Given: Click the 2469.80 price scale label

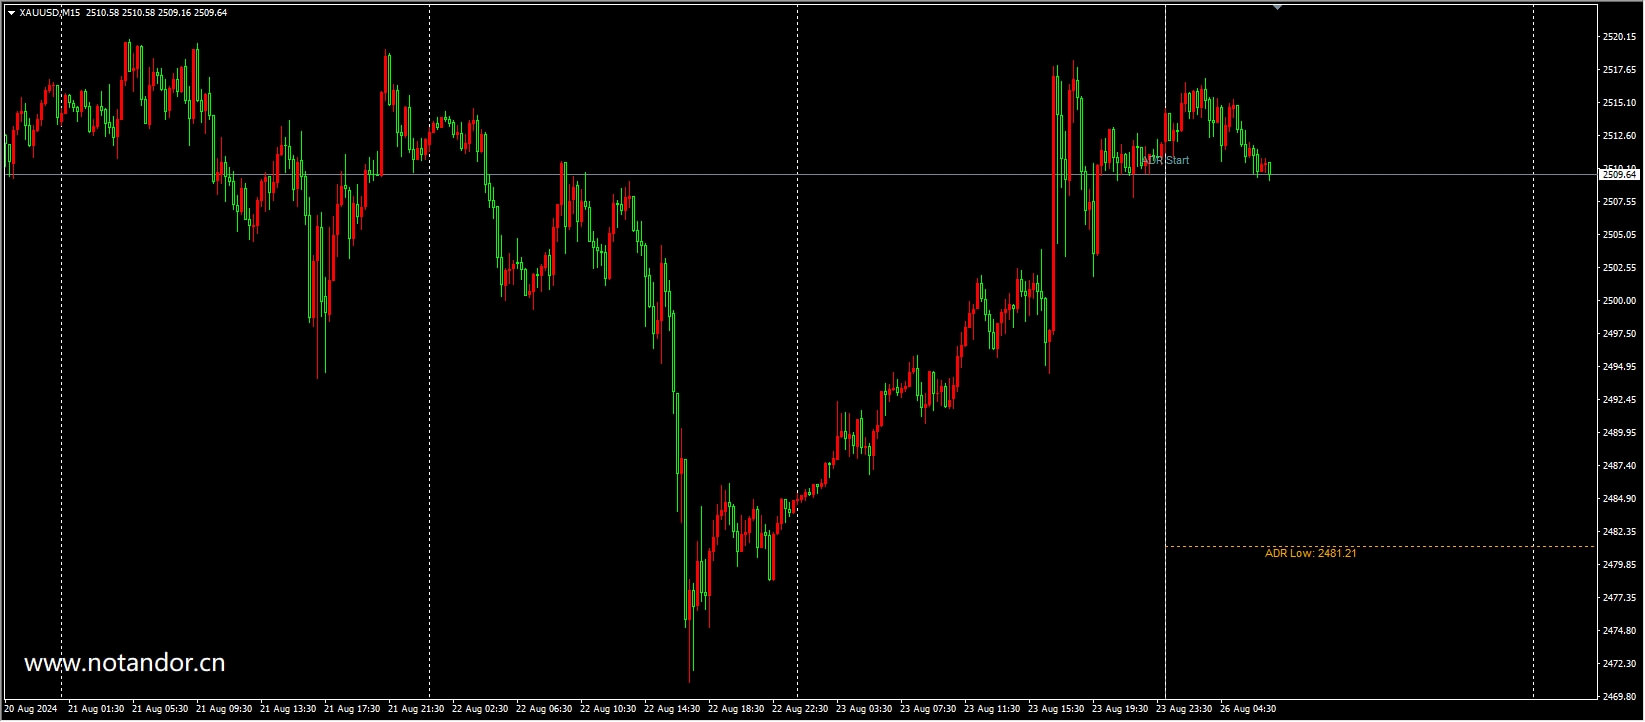Looking at the screenshot, I should click(x=1619, y=697).
